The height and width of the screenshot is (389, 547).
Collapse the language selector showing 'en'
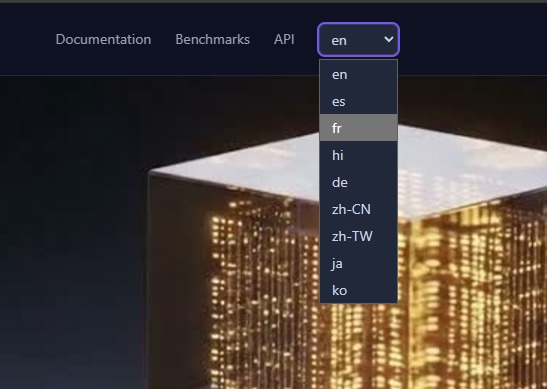tap(358, 39)
